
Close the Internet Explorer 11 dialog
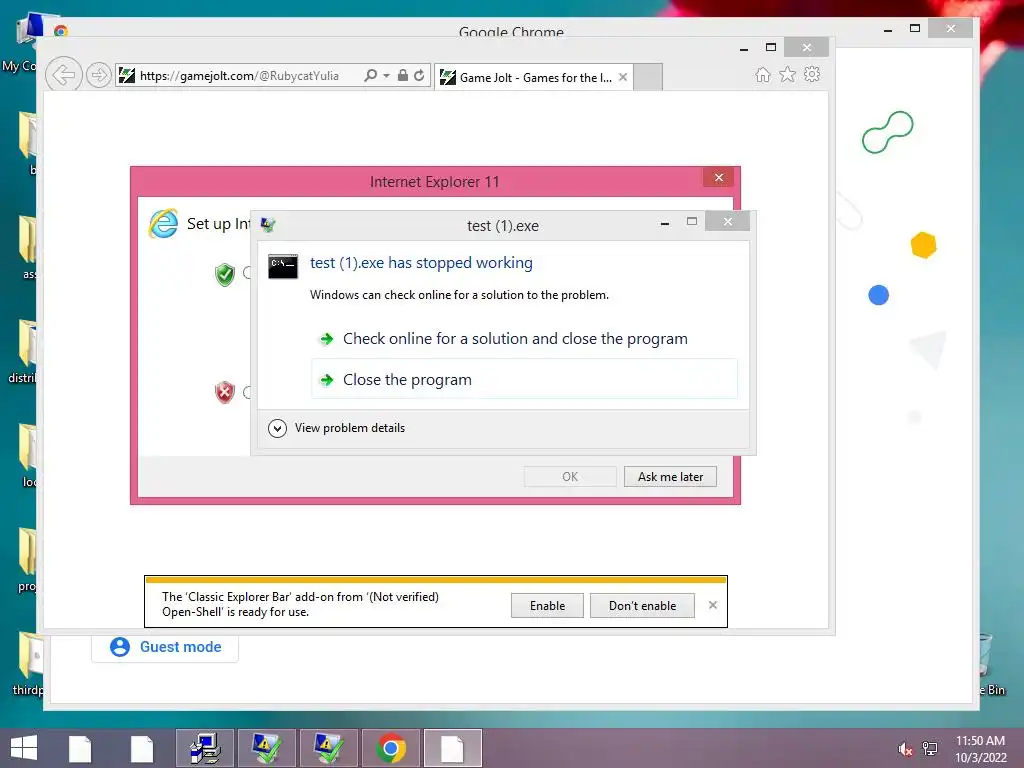coord(718,178)
